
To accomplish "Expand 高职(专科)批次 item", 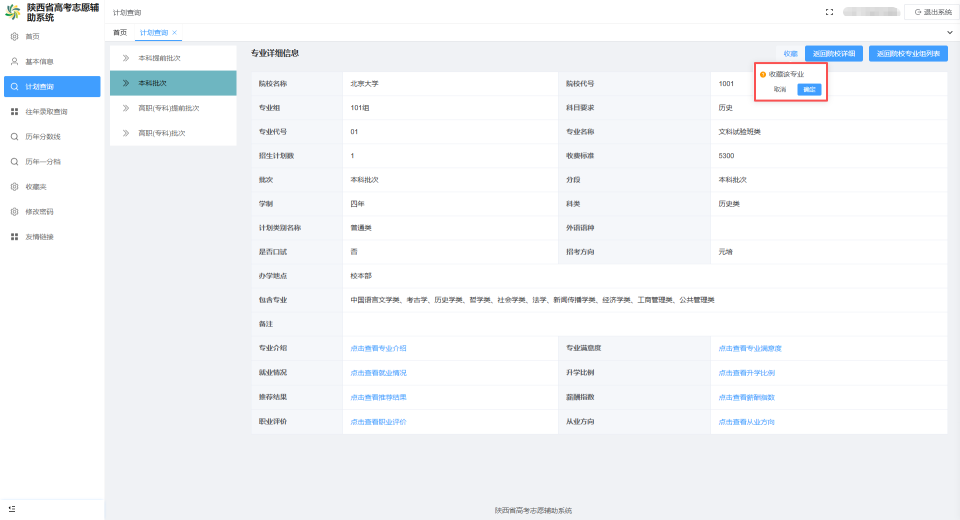I will tap(173, 133).
